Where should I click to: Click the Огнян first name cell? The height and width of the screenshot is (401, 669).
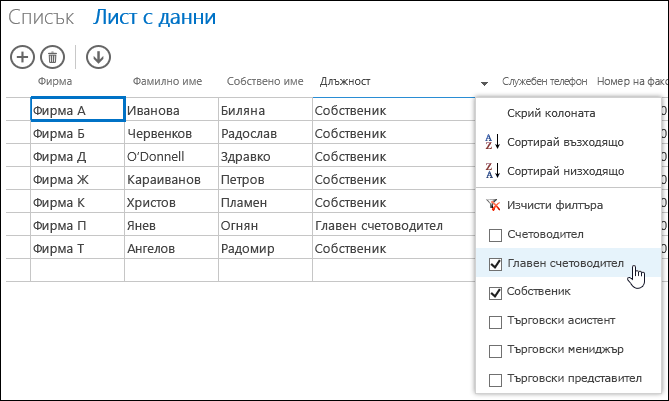[265, 225]
